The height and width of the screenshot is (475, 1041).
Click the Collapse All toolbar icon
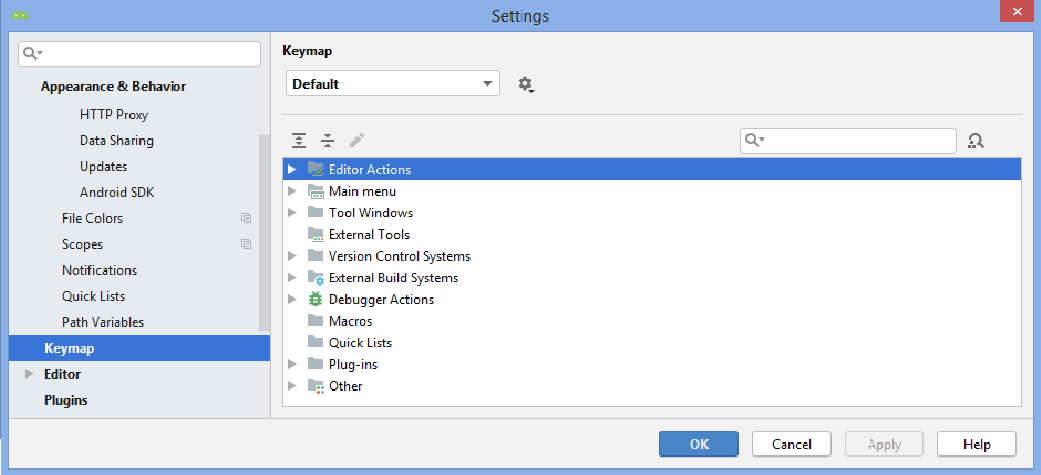tap(327, 141)
